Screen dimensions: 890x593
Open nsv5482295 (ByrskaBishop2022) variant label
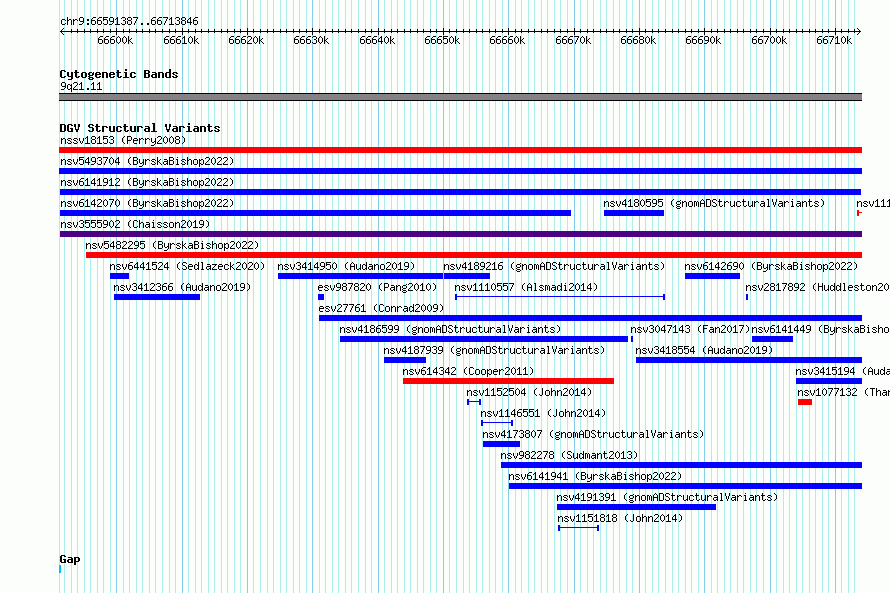tap(172, 245)
